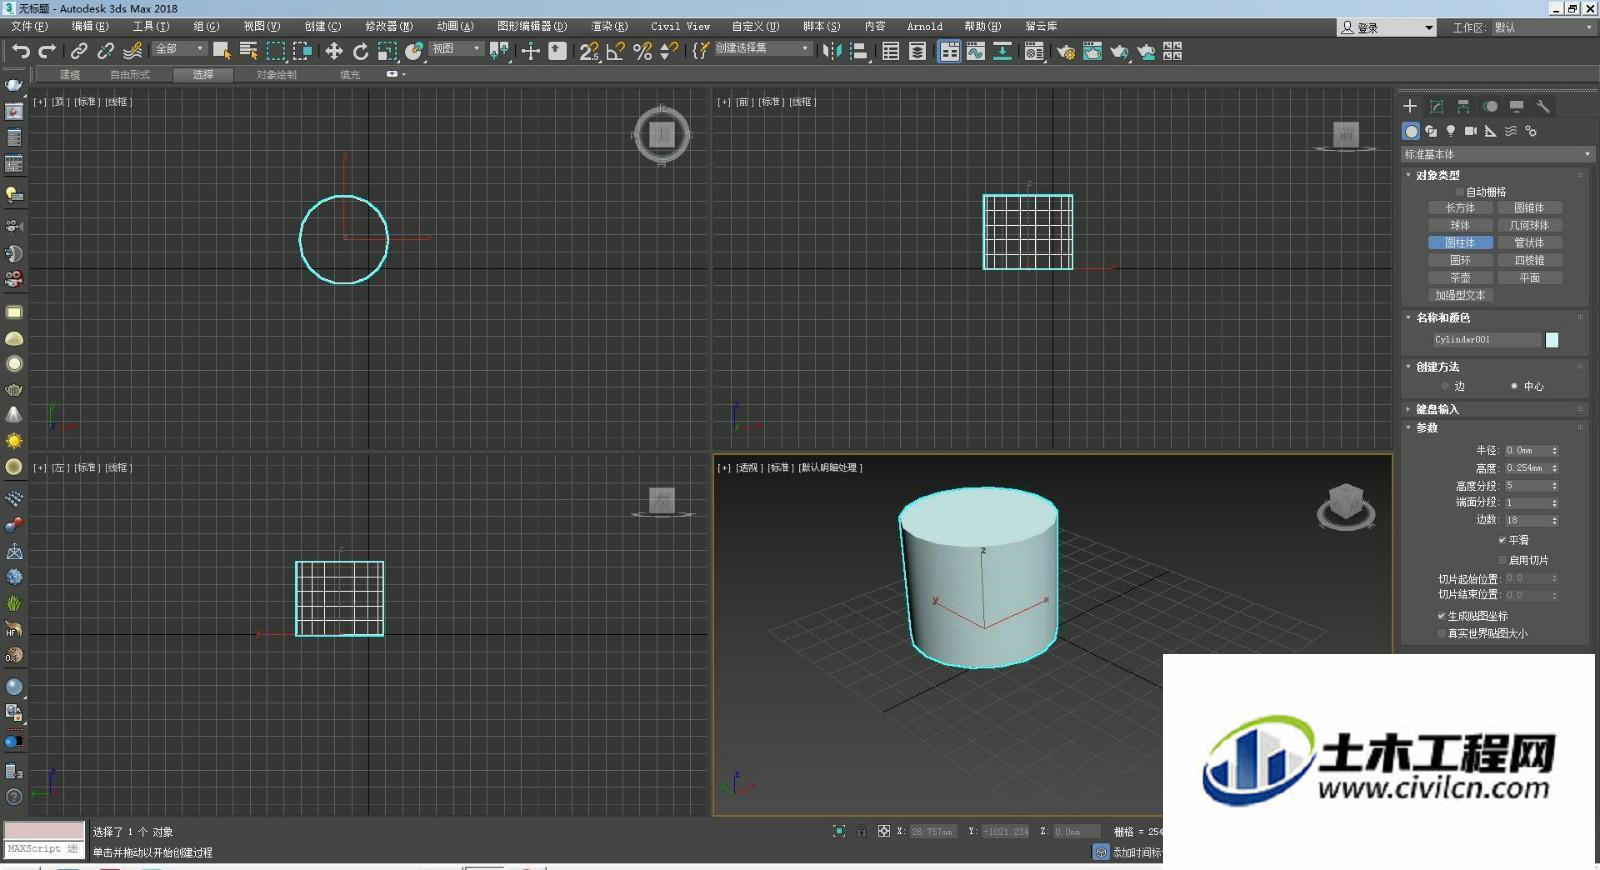Viewport: 1600px width, 870px height.
Task: Open the 渲染(R) menu
Action: 609,26
